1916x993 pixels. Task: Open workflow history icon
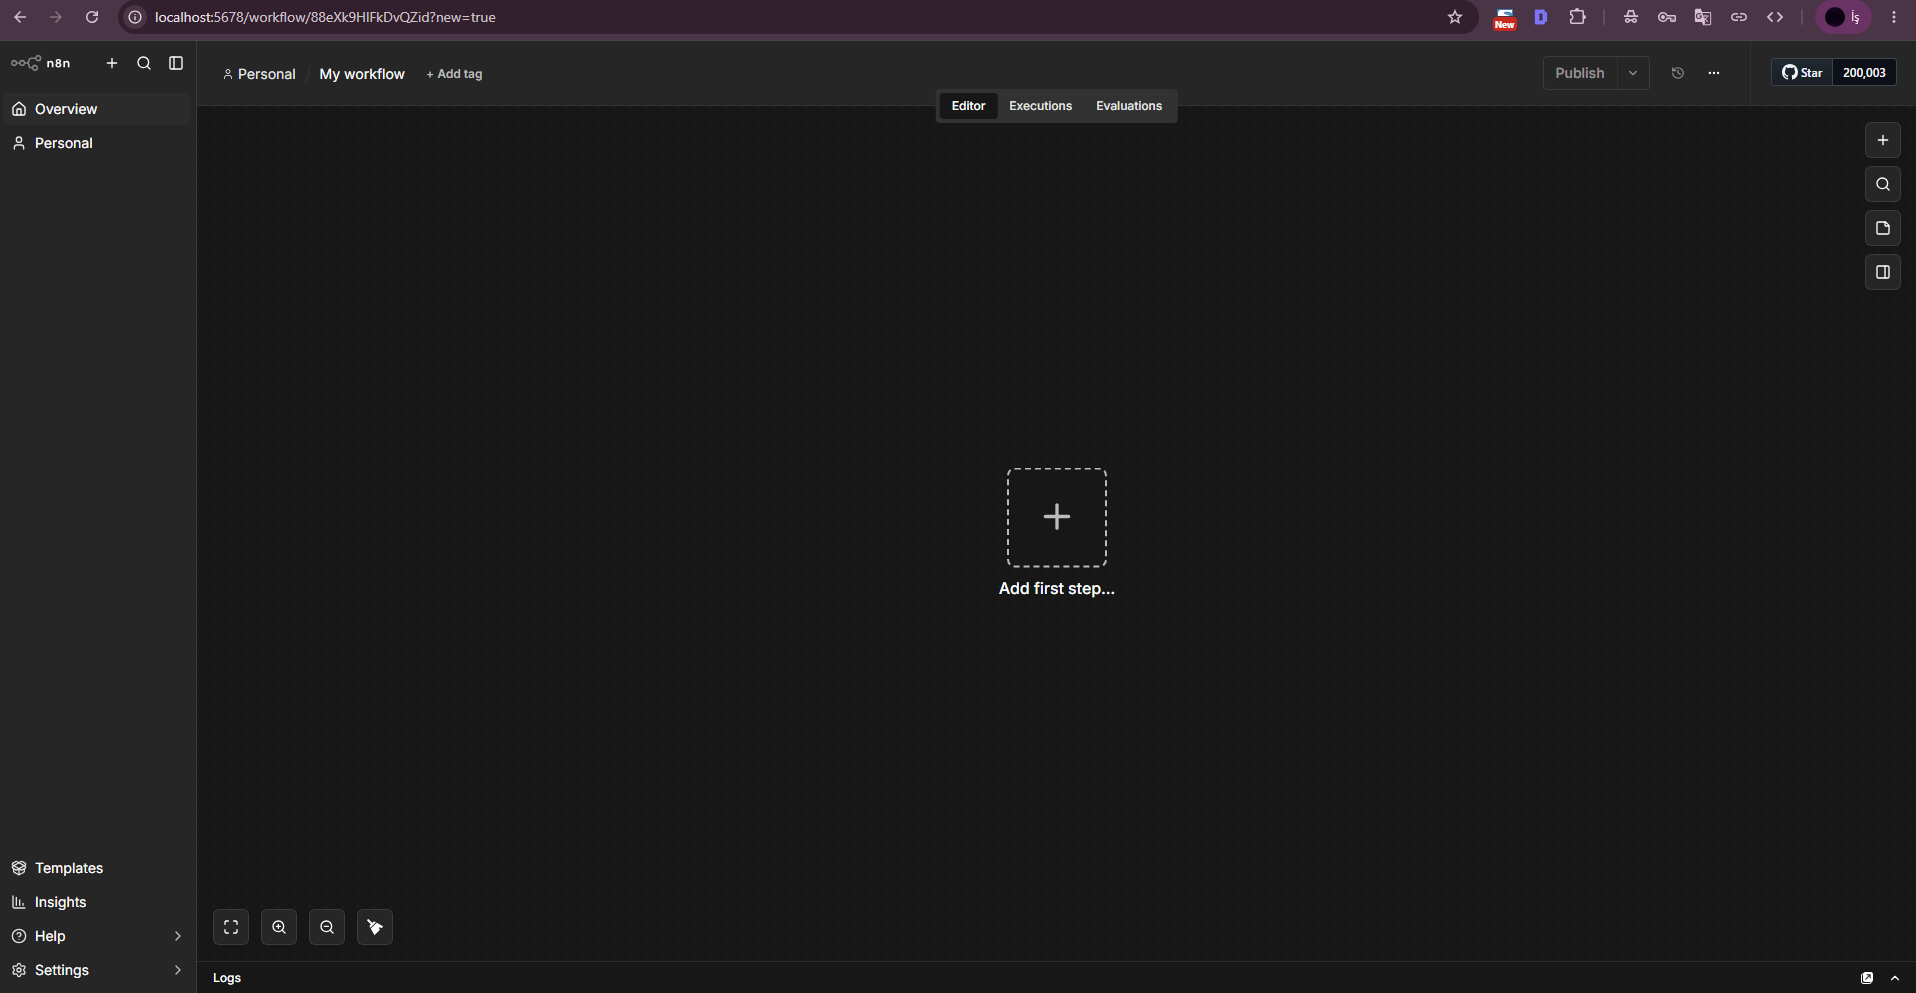[x=1678, y=73]
